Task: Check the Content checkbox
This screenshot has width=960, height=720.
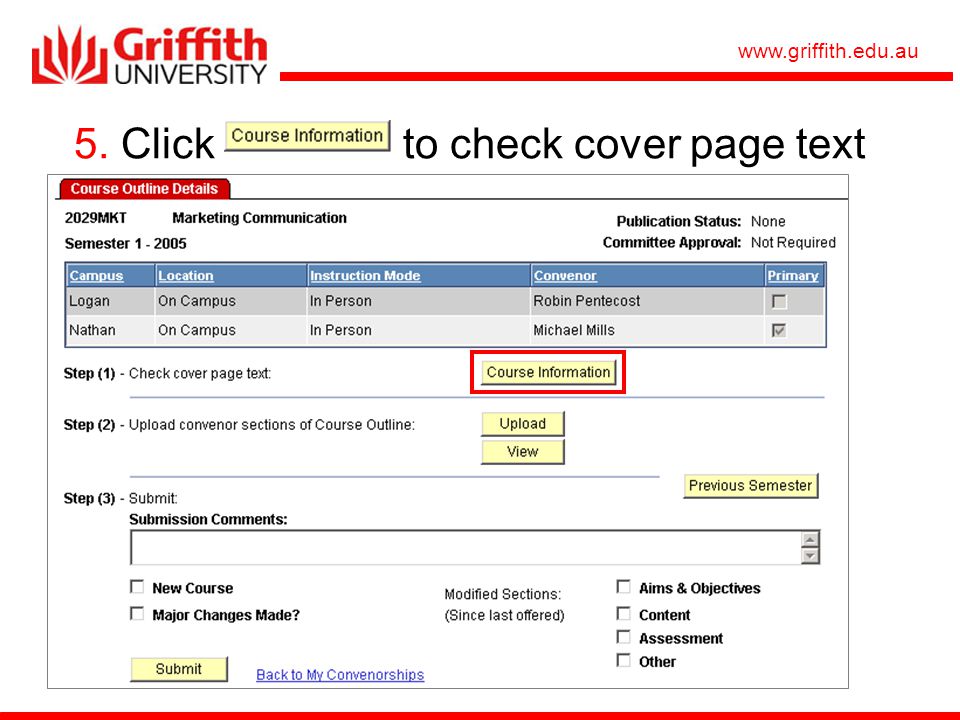Action: tap(623, 613)
